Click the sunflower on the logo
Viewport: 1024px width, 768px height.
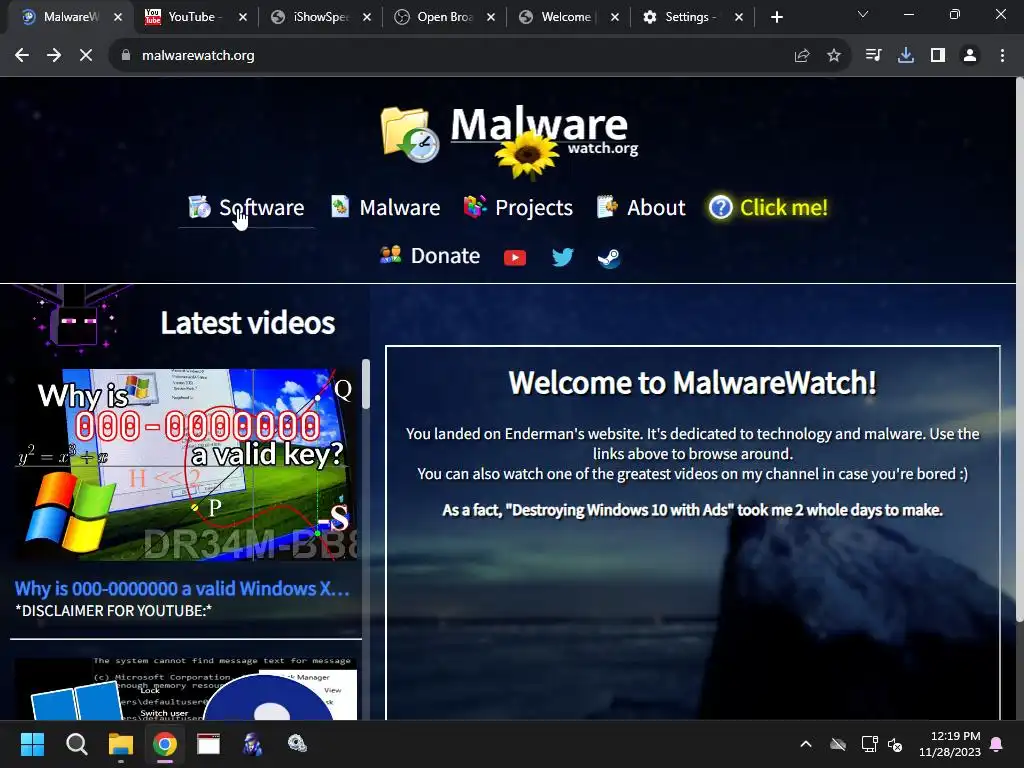click(x=527, y=154)
